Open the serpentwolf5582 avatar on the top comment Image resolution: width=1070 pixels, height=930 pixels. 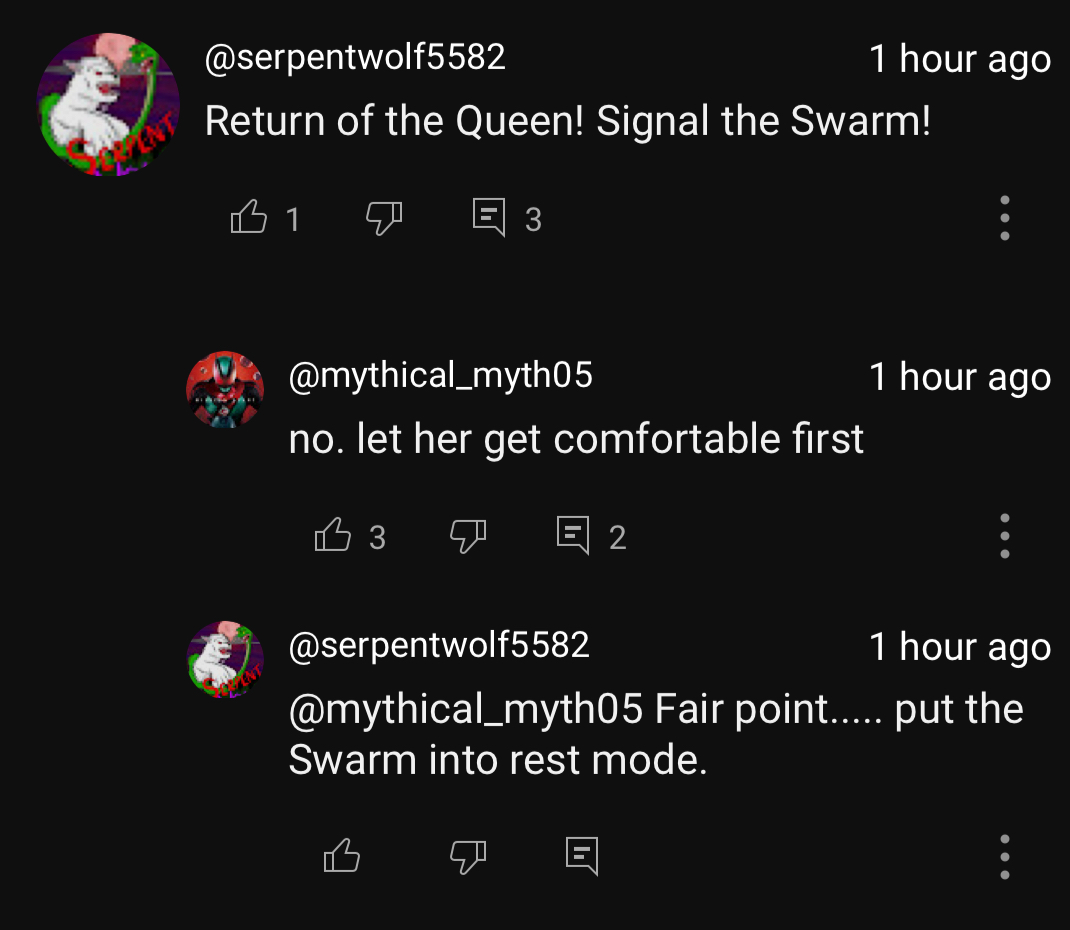coord(108,105)
